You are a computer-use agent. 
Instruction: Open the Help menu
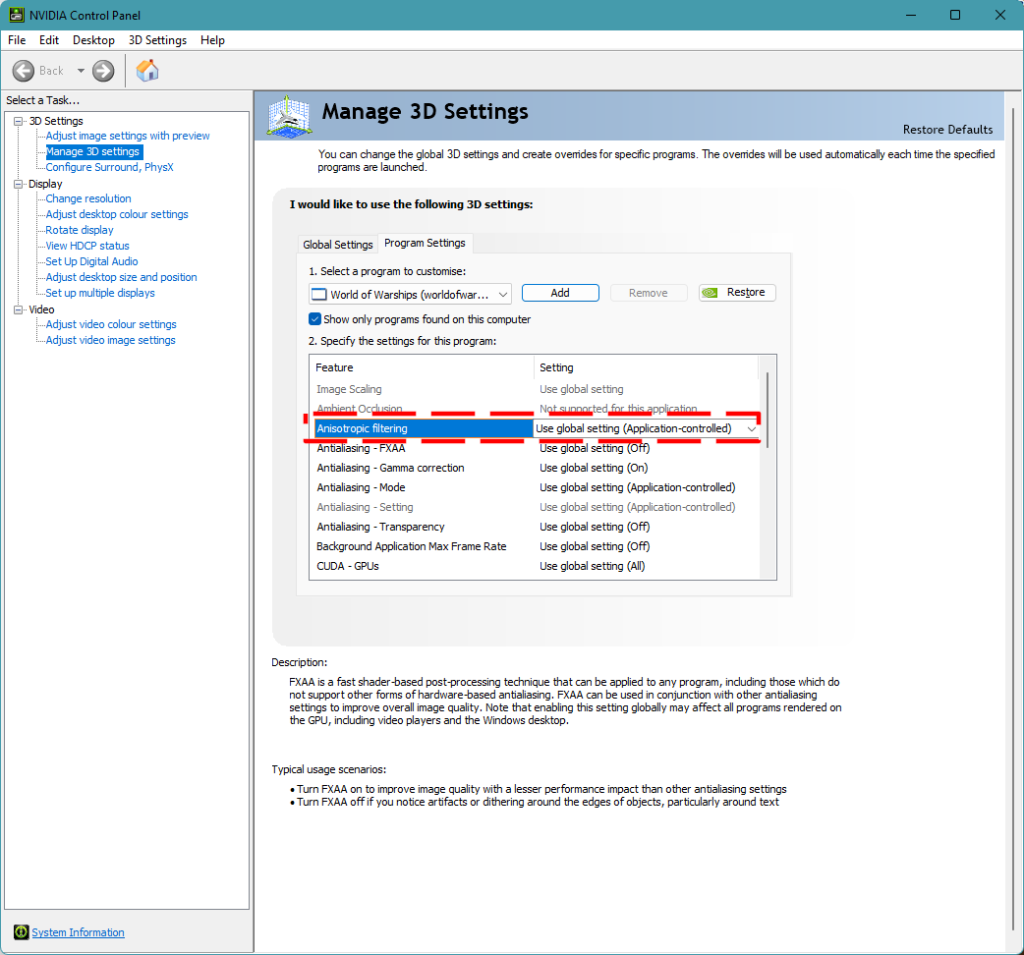(x=212, y=40)
